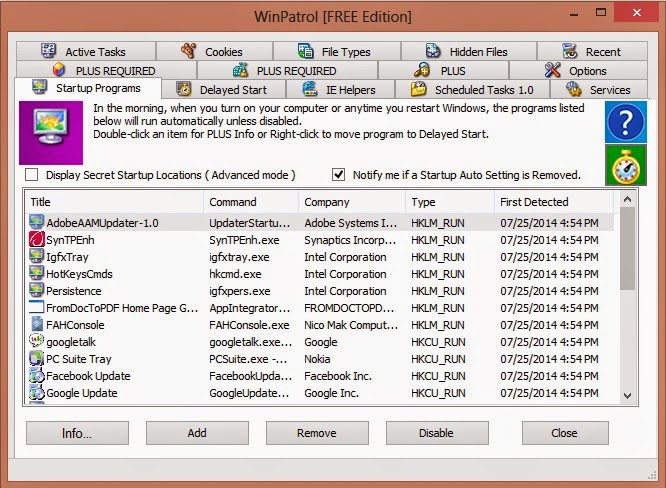Image resolution: width=666 pixels, height=488 pixels.
Task: Select the googletalk title text
Action: (71, 342)
